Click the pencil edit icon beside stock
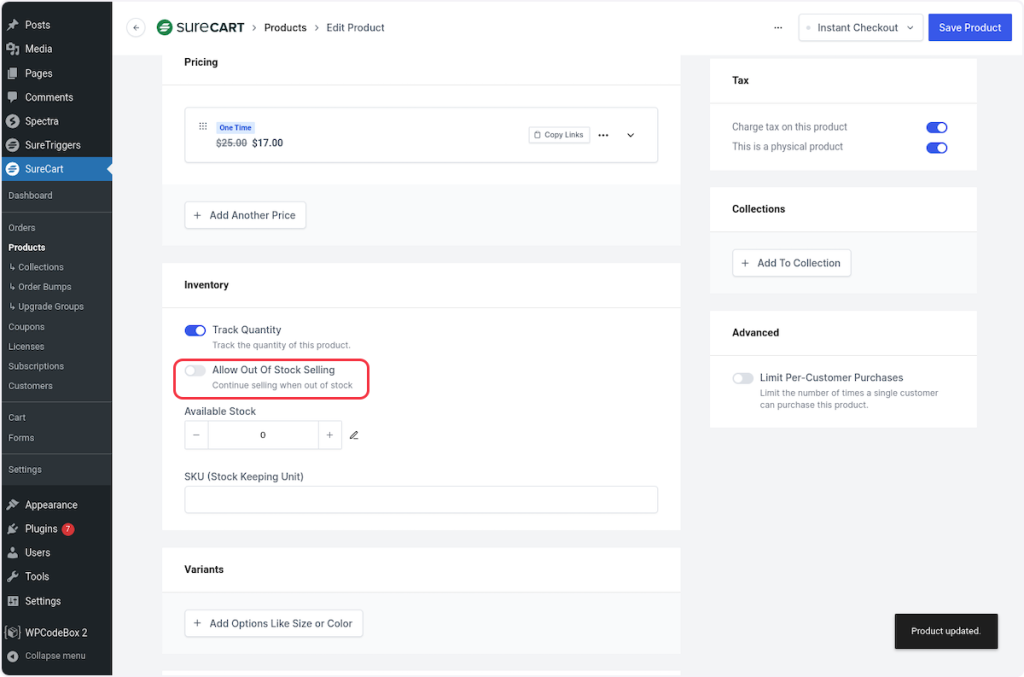This screenshot has width=1024, height=677. pos(354,435)
